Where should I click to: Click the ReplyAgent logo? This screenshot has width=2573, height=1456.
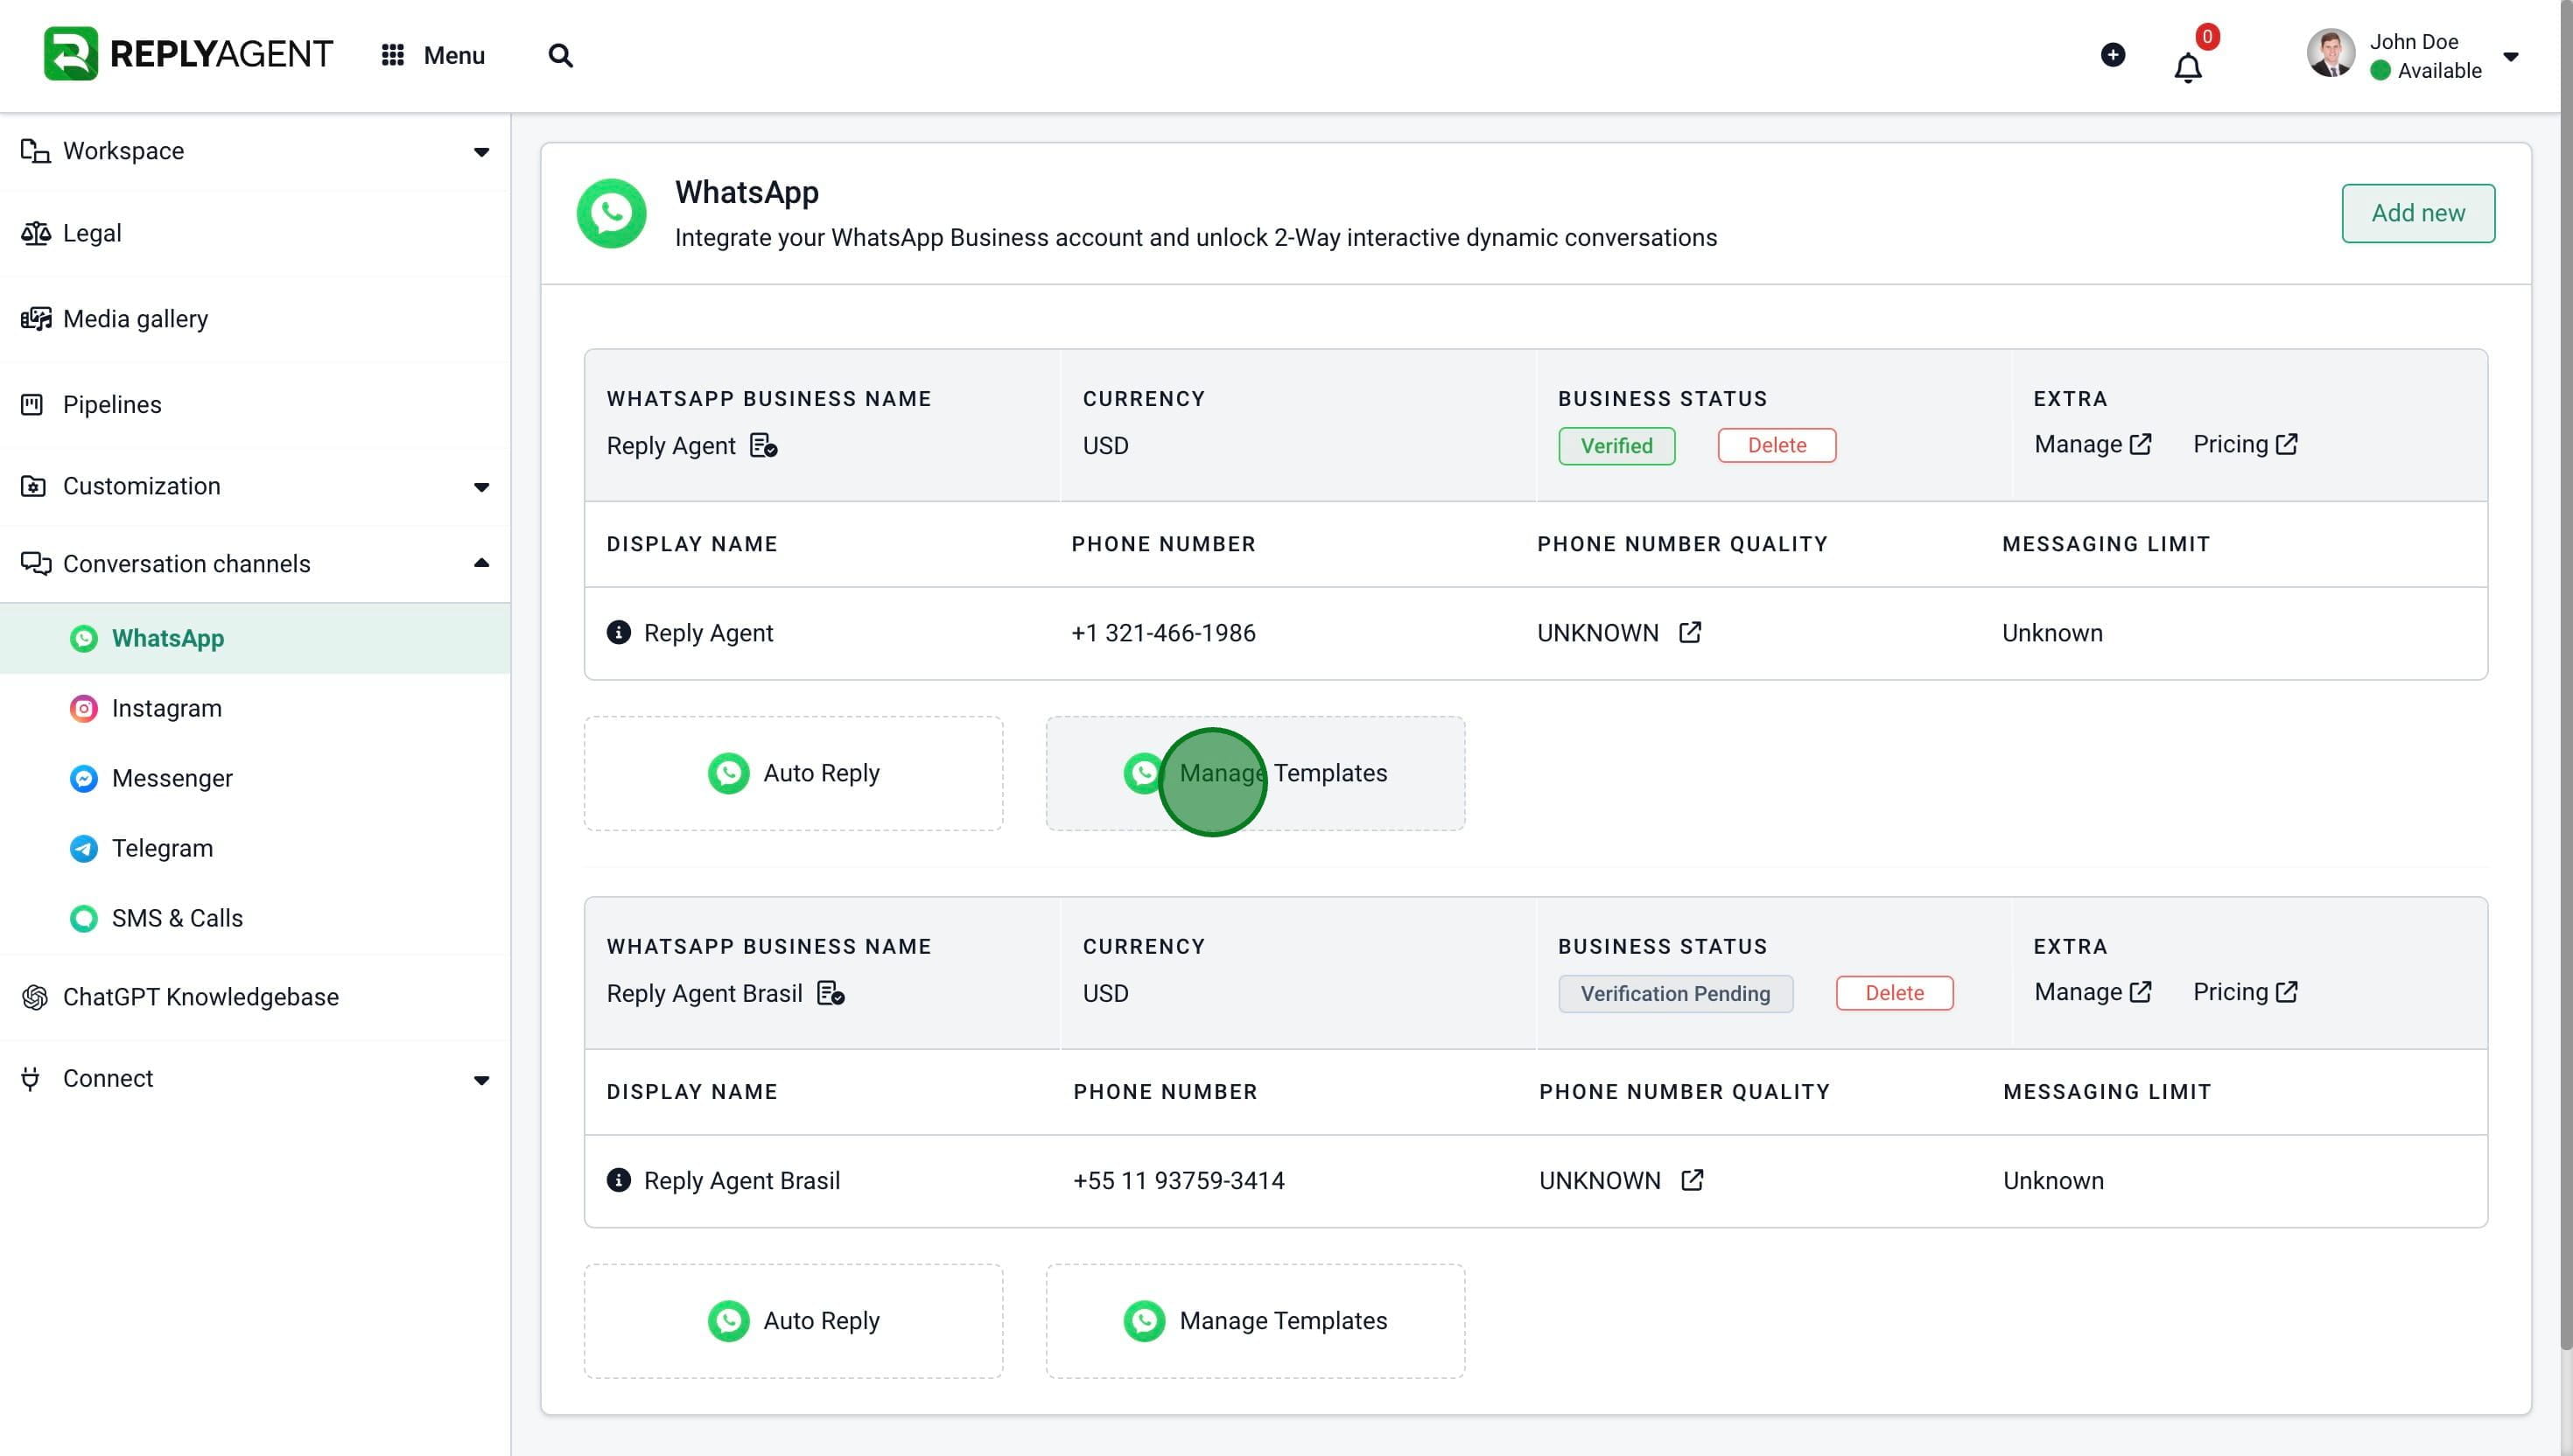[x=188, y=54]
